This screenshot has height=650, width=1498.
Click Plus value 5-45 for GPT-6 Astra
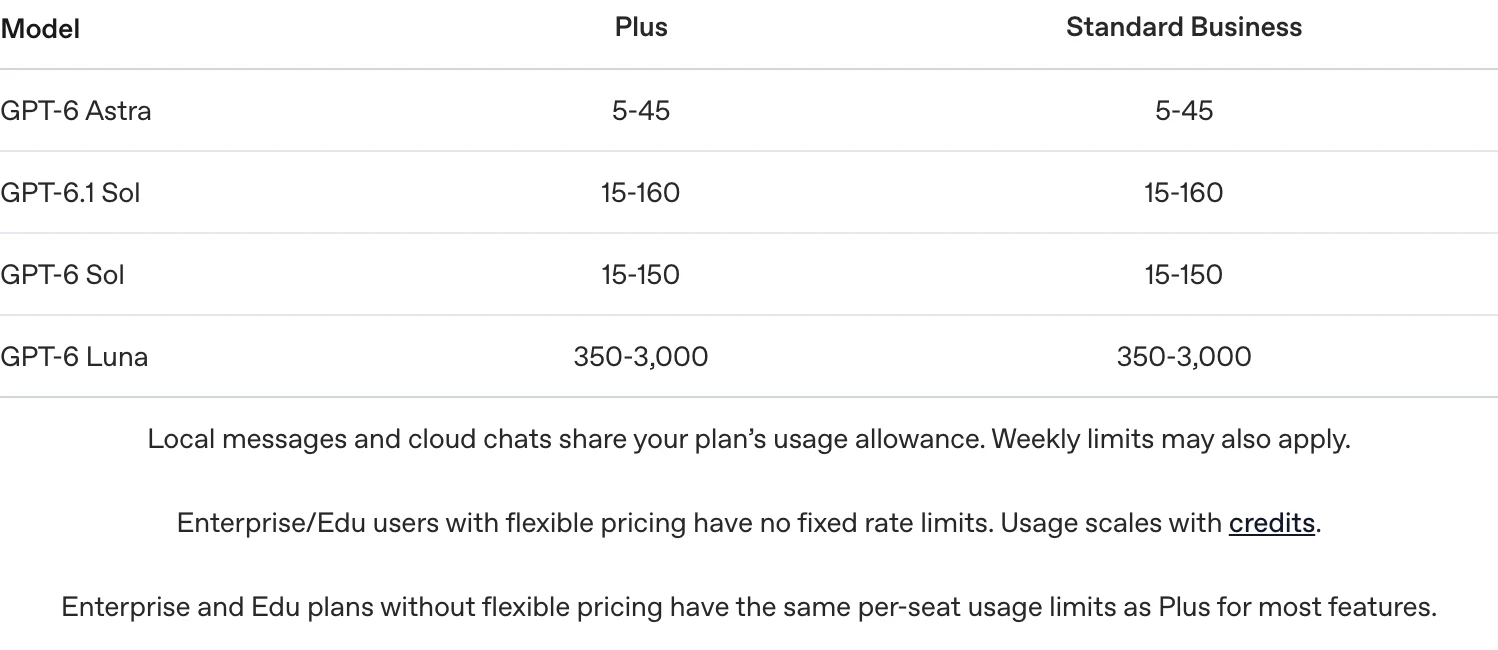pyautogui.click(x=641, y=110)
